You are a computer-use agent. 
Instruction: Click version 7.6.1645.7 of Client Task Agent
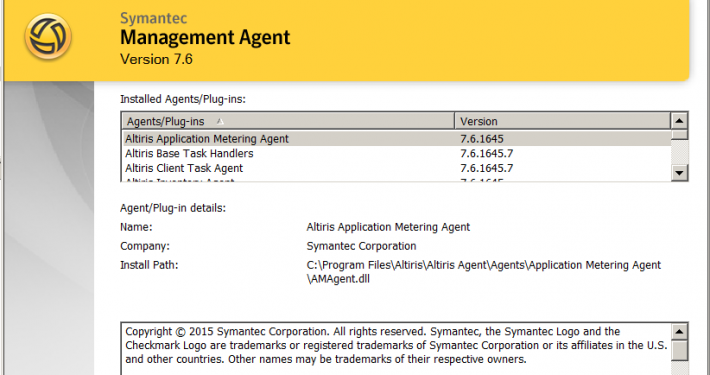click(x=487, y=168)
